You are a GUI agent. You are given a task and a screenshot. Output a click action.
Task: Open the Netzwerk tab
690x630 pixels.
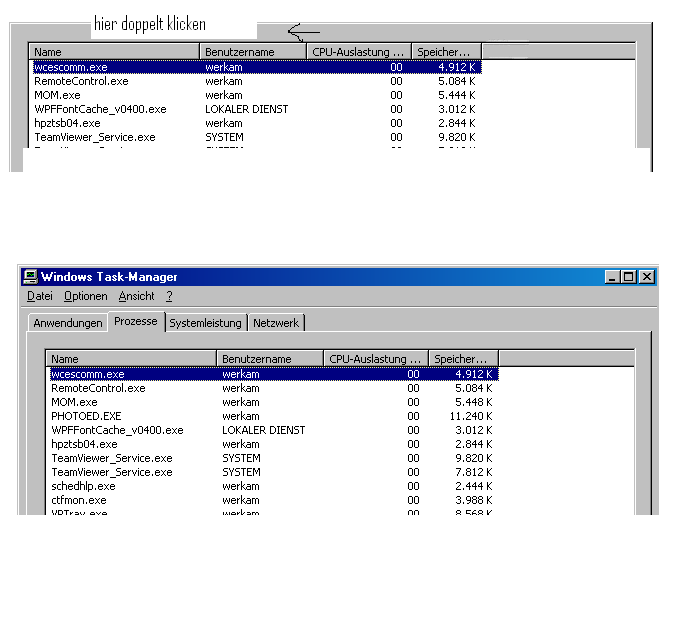276,323
